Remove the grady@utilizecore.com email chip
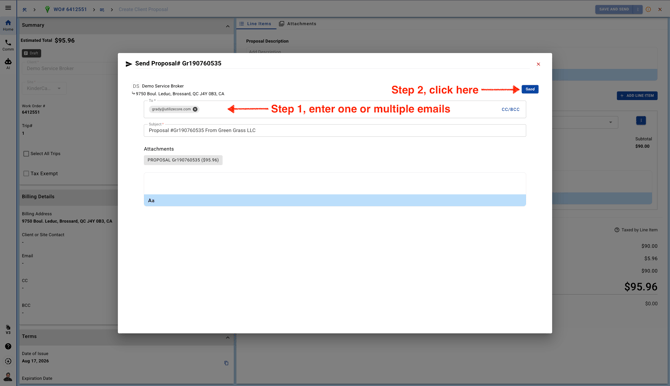The image size is (670, 386). click(x=195, y=109)
